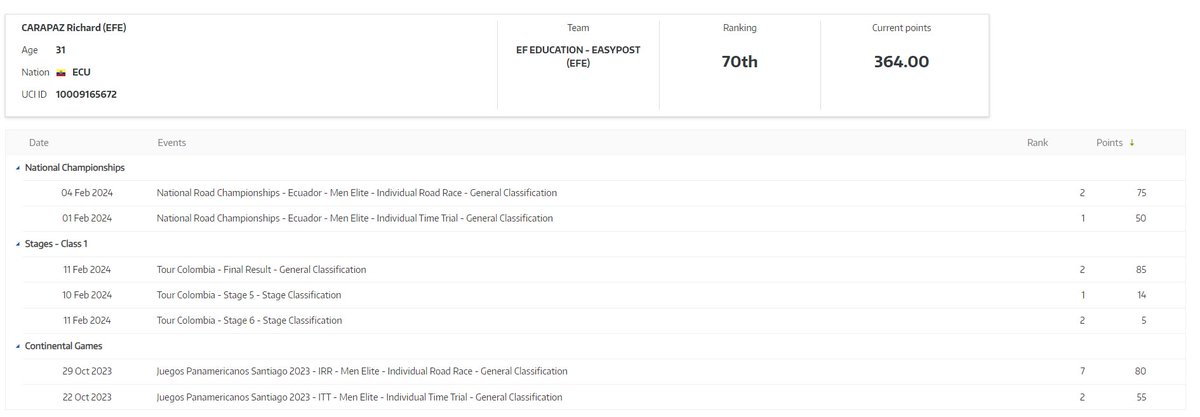Viewport: 1200px width, 417px height.
Task: Select the 14 points cell
Action: coord(1141,295)
